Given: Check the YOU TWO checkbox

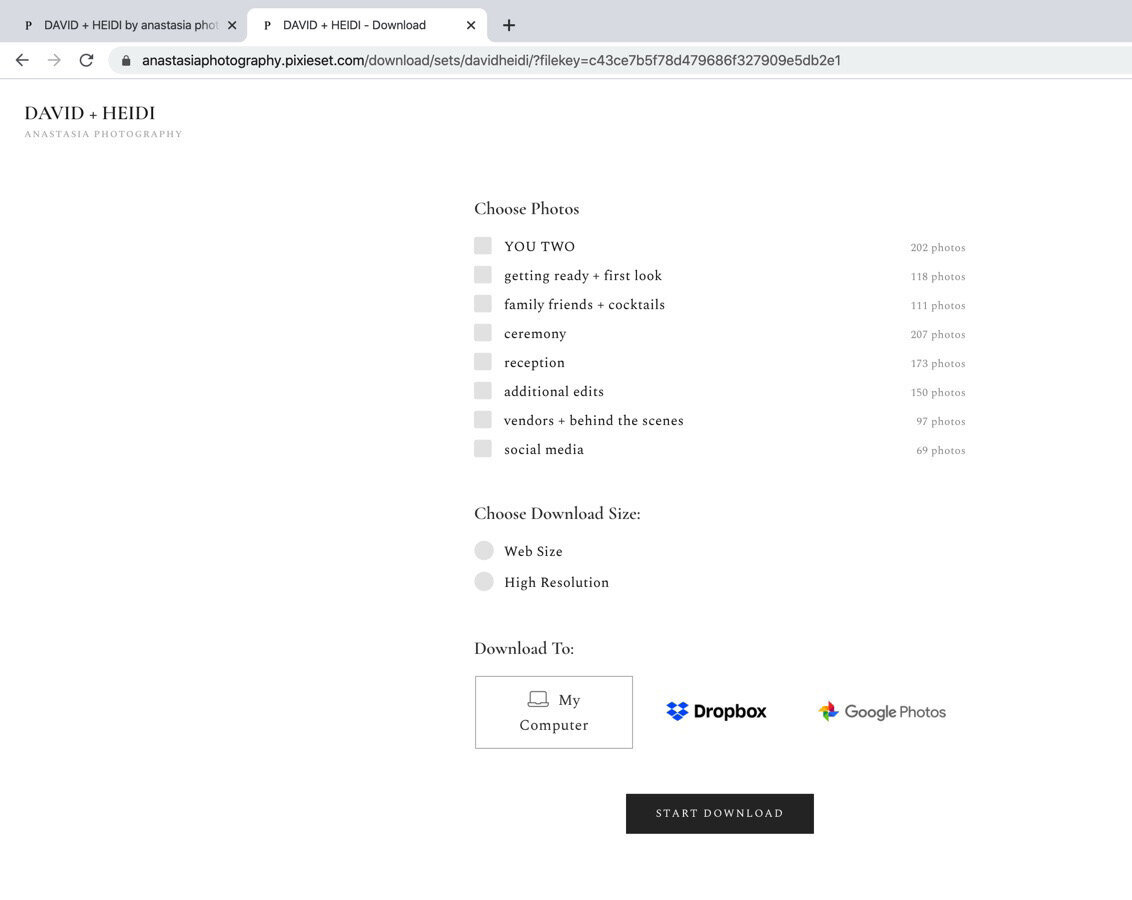Looking at the screenshot, I should pyautogui.click(x=483, y=245).
